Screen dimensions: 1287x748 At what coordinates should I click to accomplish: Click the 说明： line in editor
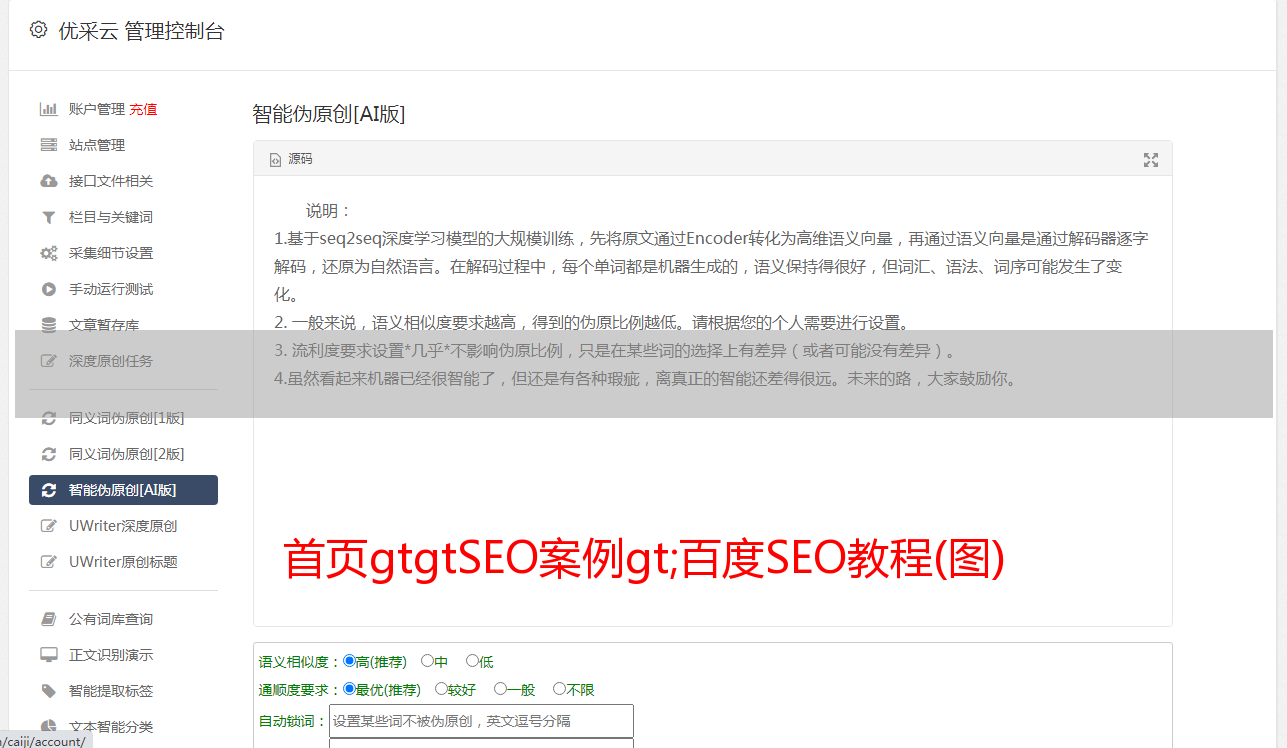329,211
